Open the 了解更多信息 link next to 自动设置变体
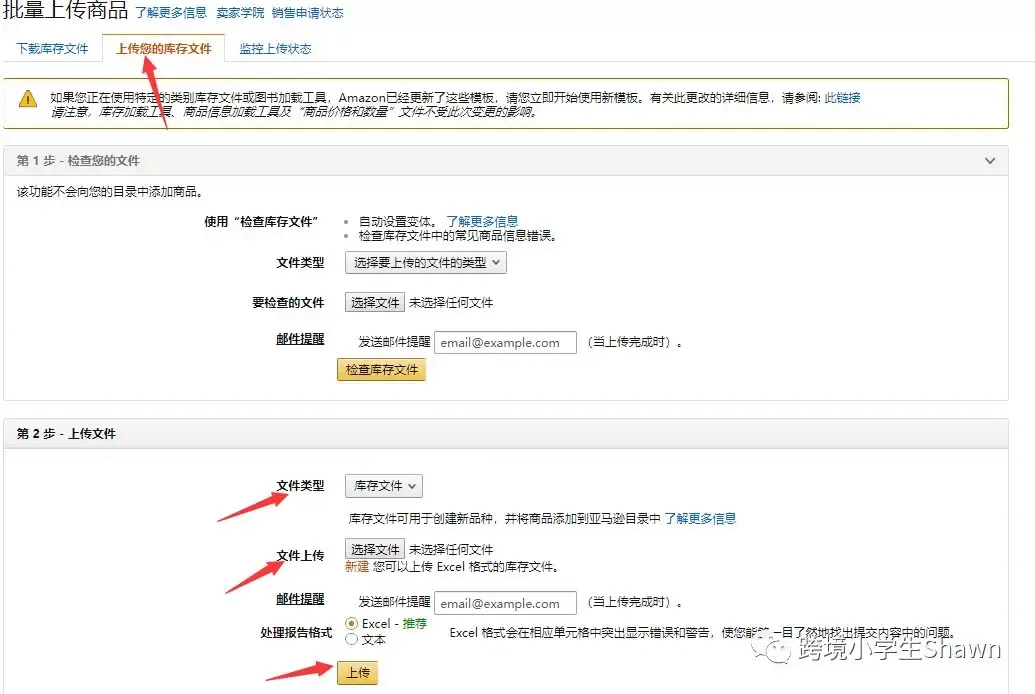Image resolution: width=1035 pixels, height=694 pixels. pyautogui.click(x=482, y=221)
